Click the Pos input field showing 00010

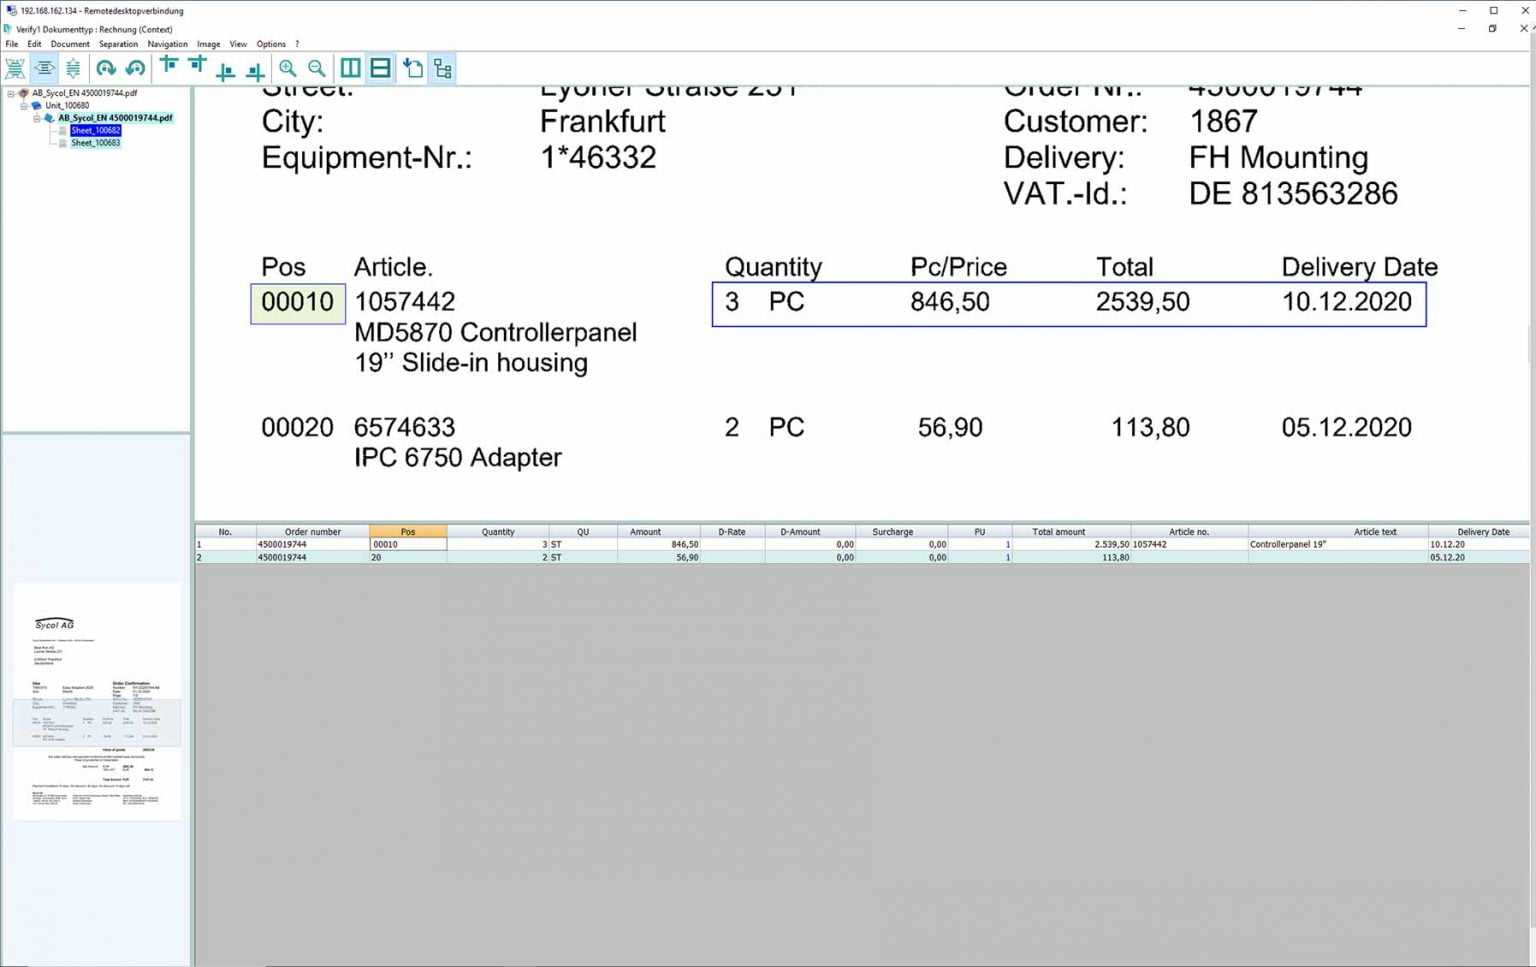point(406,544)
